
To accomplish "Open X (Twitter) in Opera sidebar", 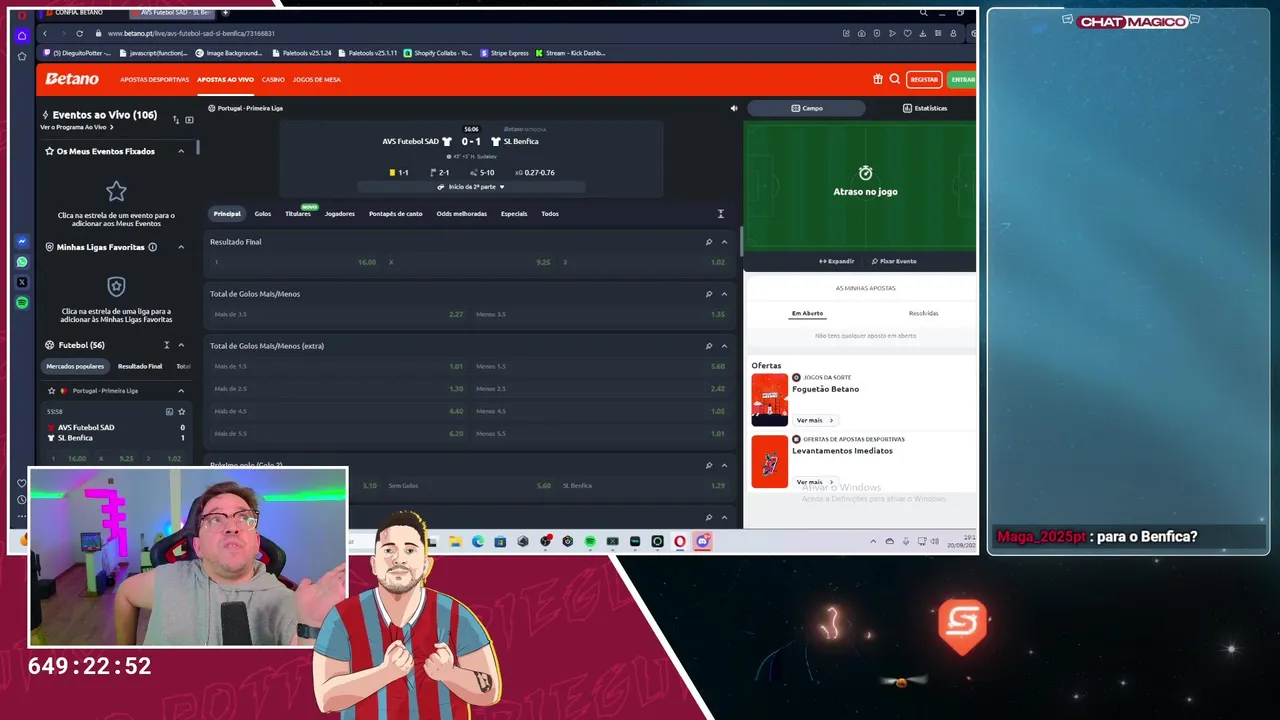I will [x=22, y=282].
